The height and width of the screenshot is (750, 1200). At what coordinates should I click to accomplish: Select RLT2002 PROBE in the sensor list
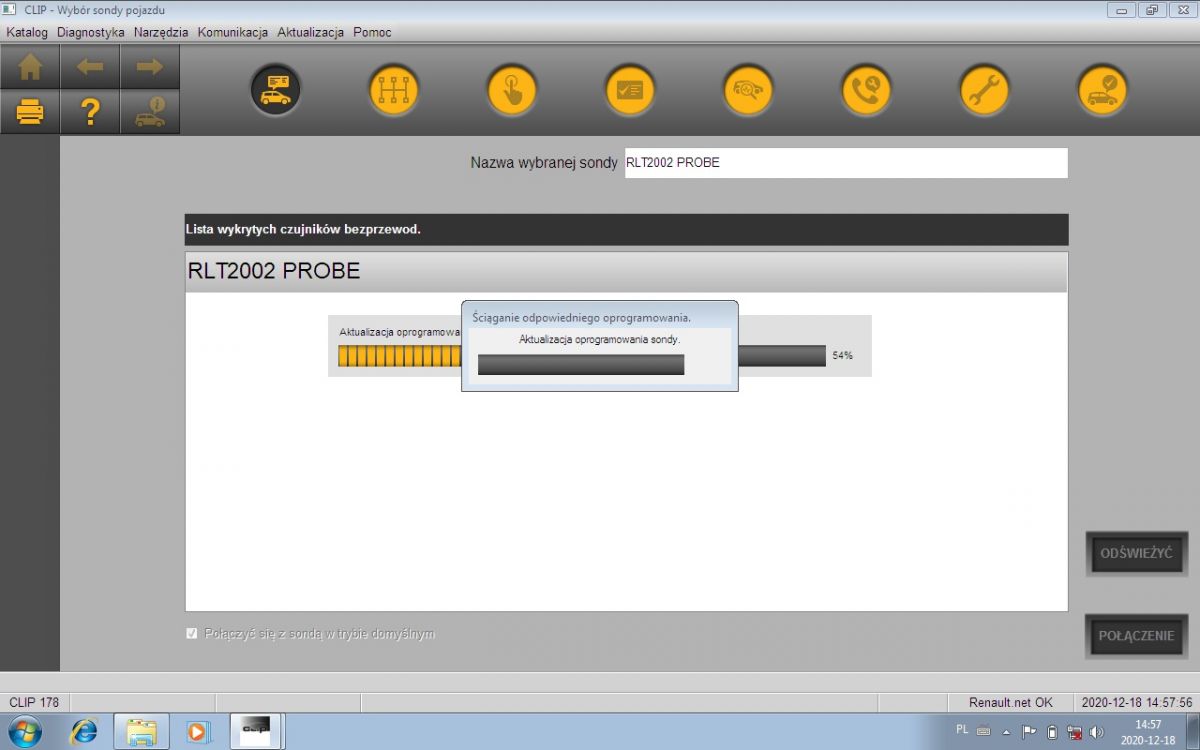[x=626, y=272]
